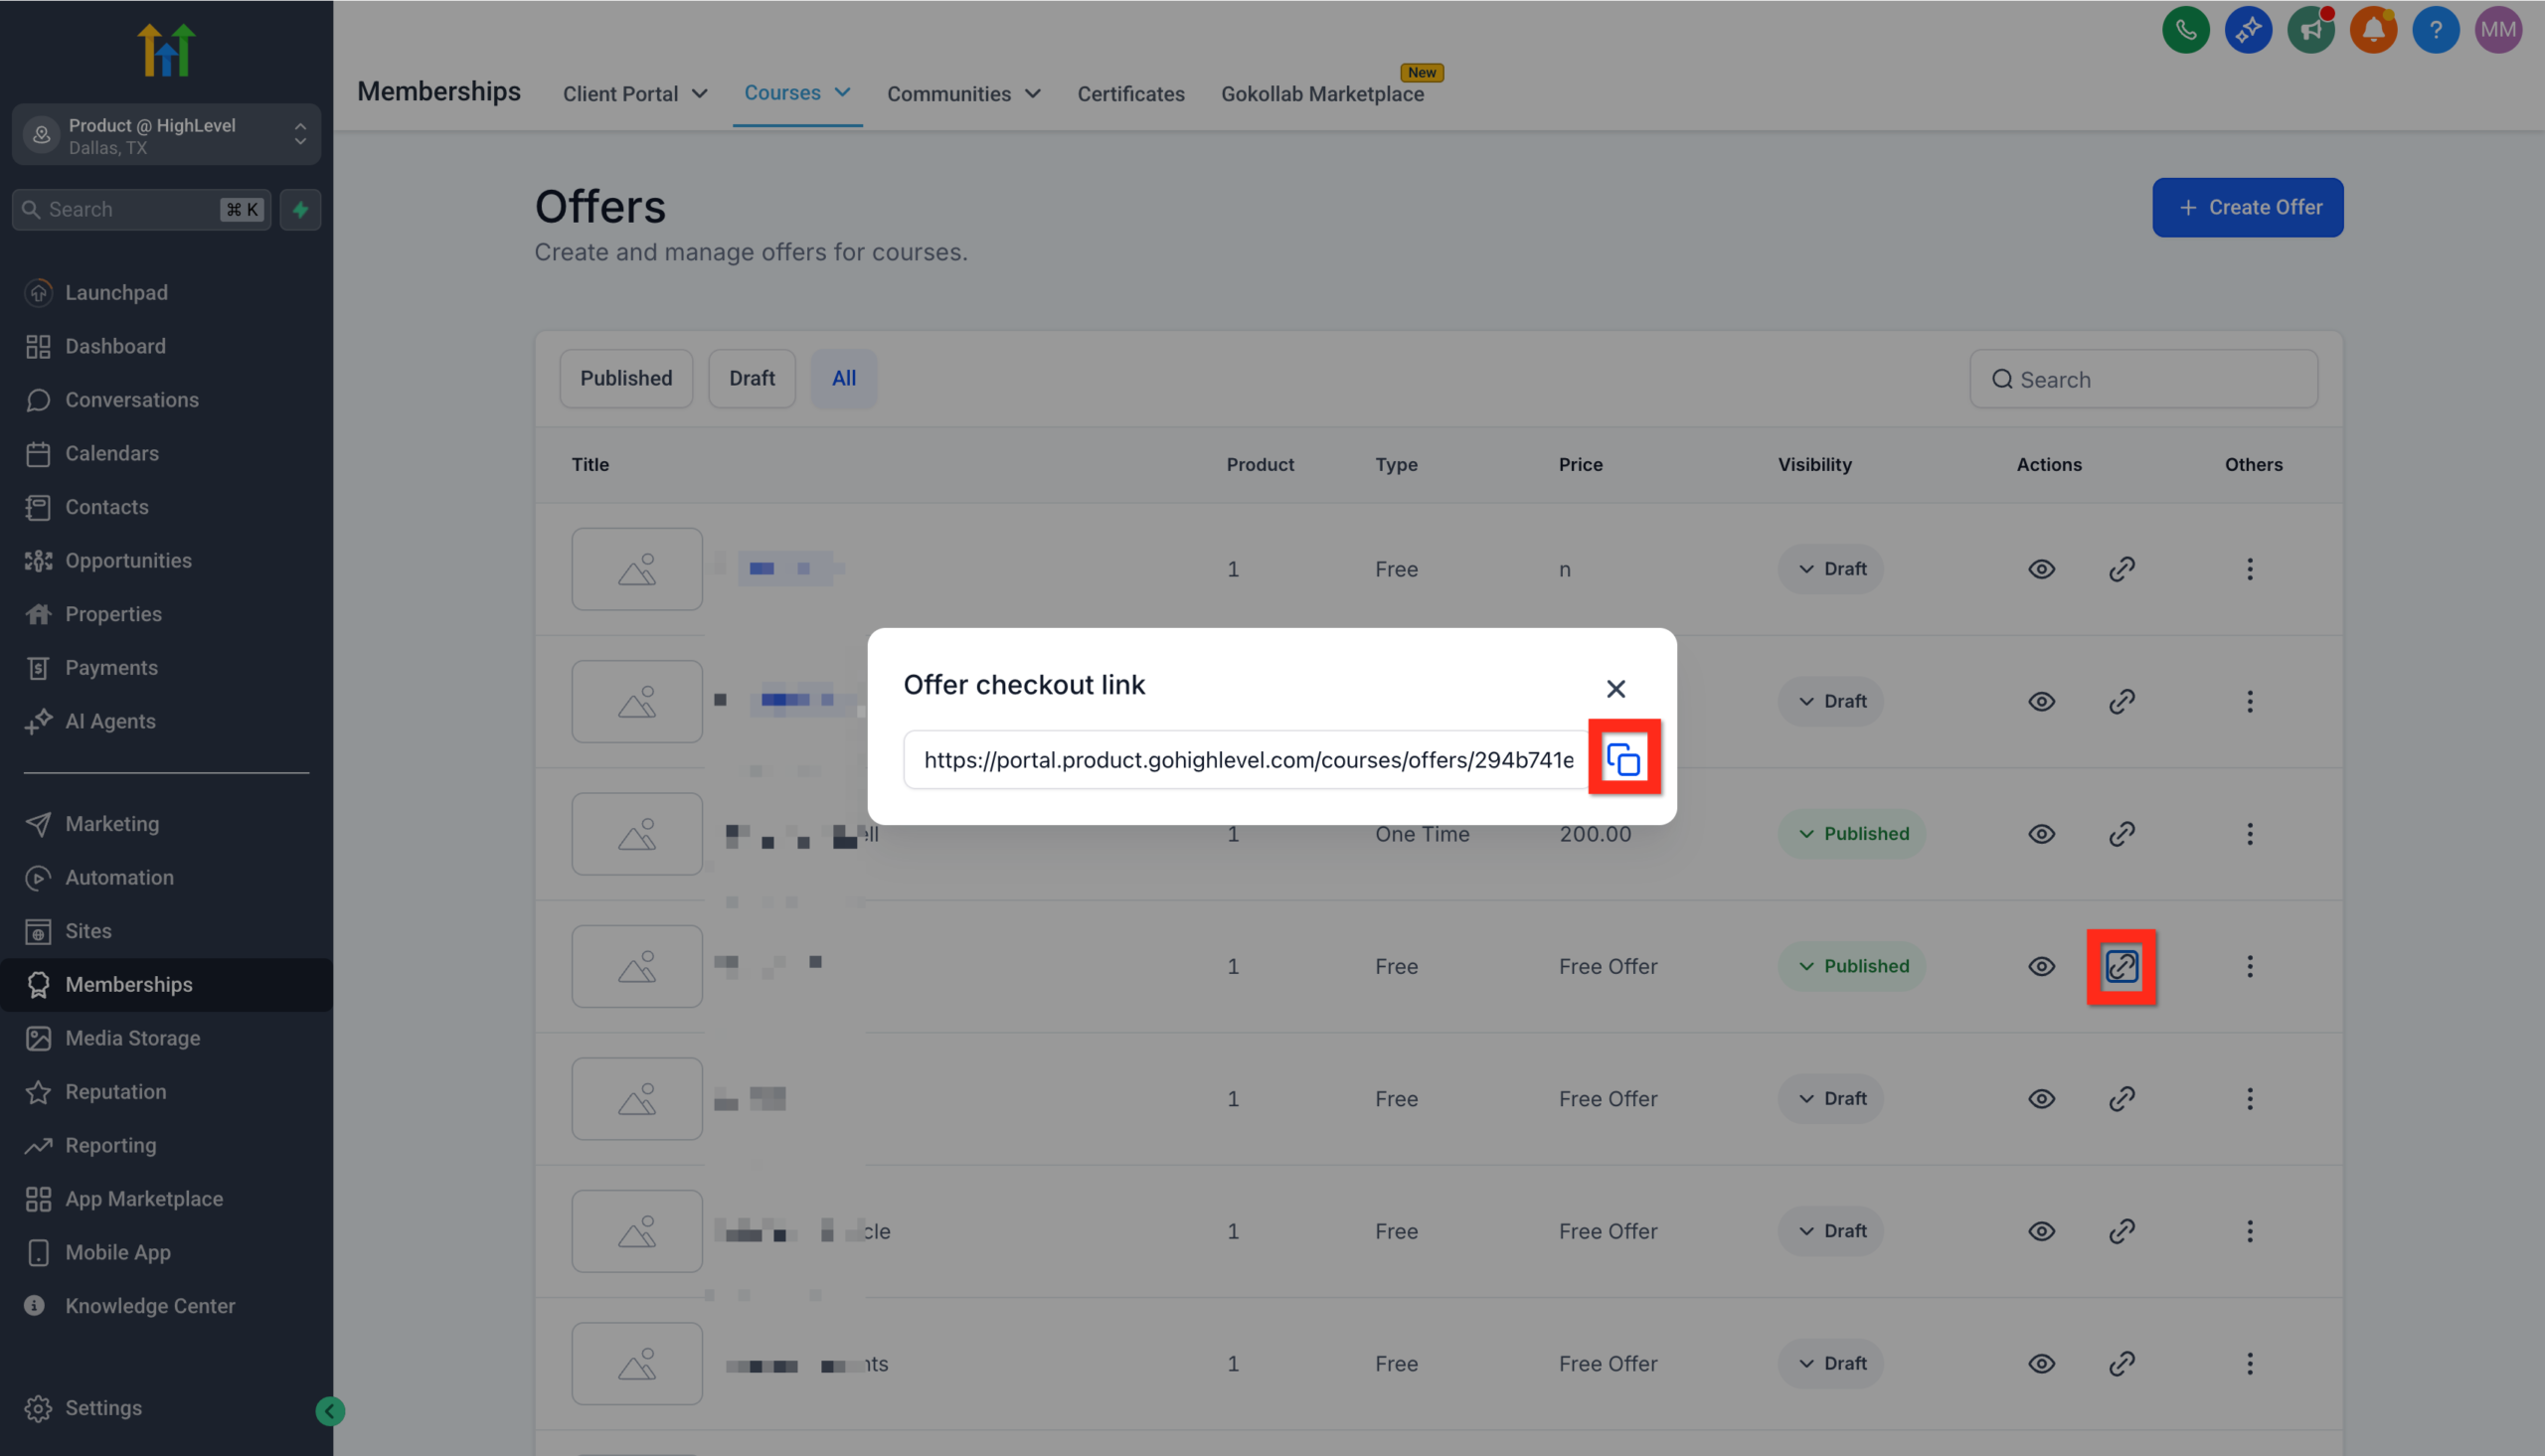
Task: Select AI Agents from sidebar
Action: (110, 721)
